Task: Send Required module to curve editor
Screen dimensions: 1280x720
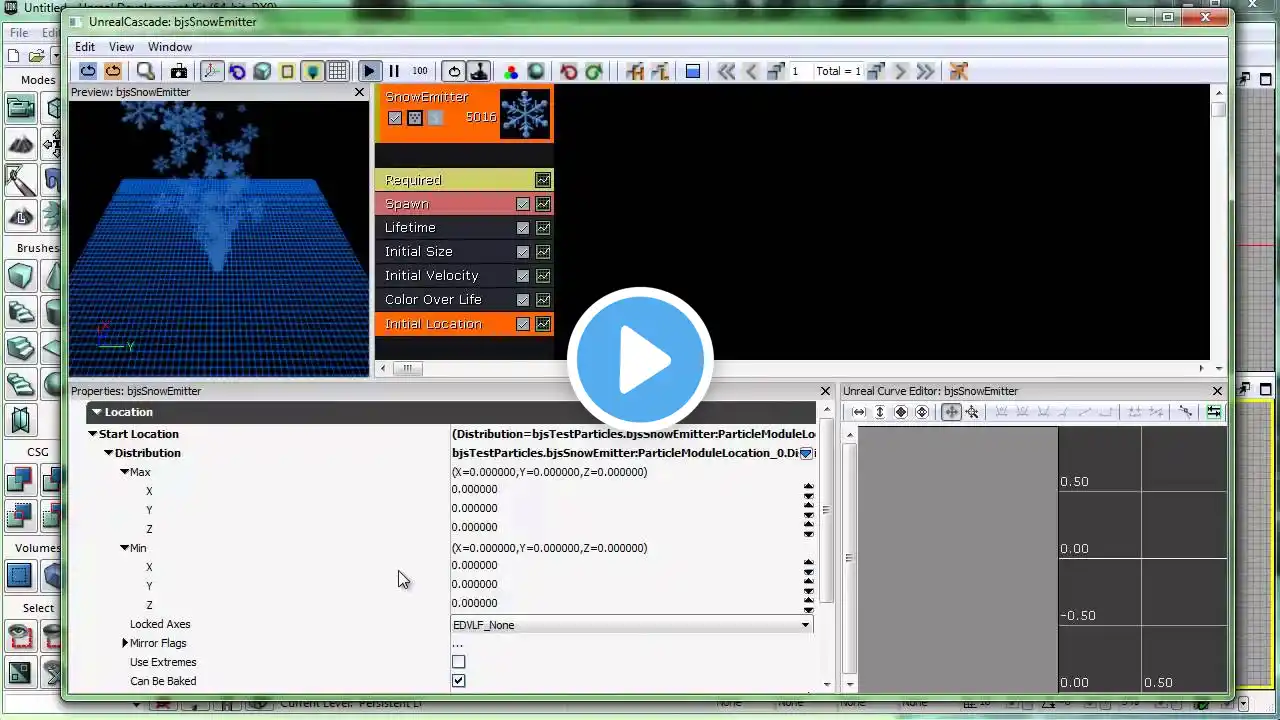Action: [x=543, y=180]
